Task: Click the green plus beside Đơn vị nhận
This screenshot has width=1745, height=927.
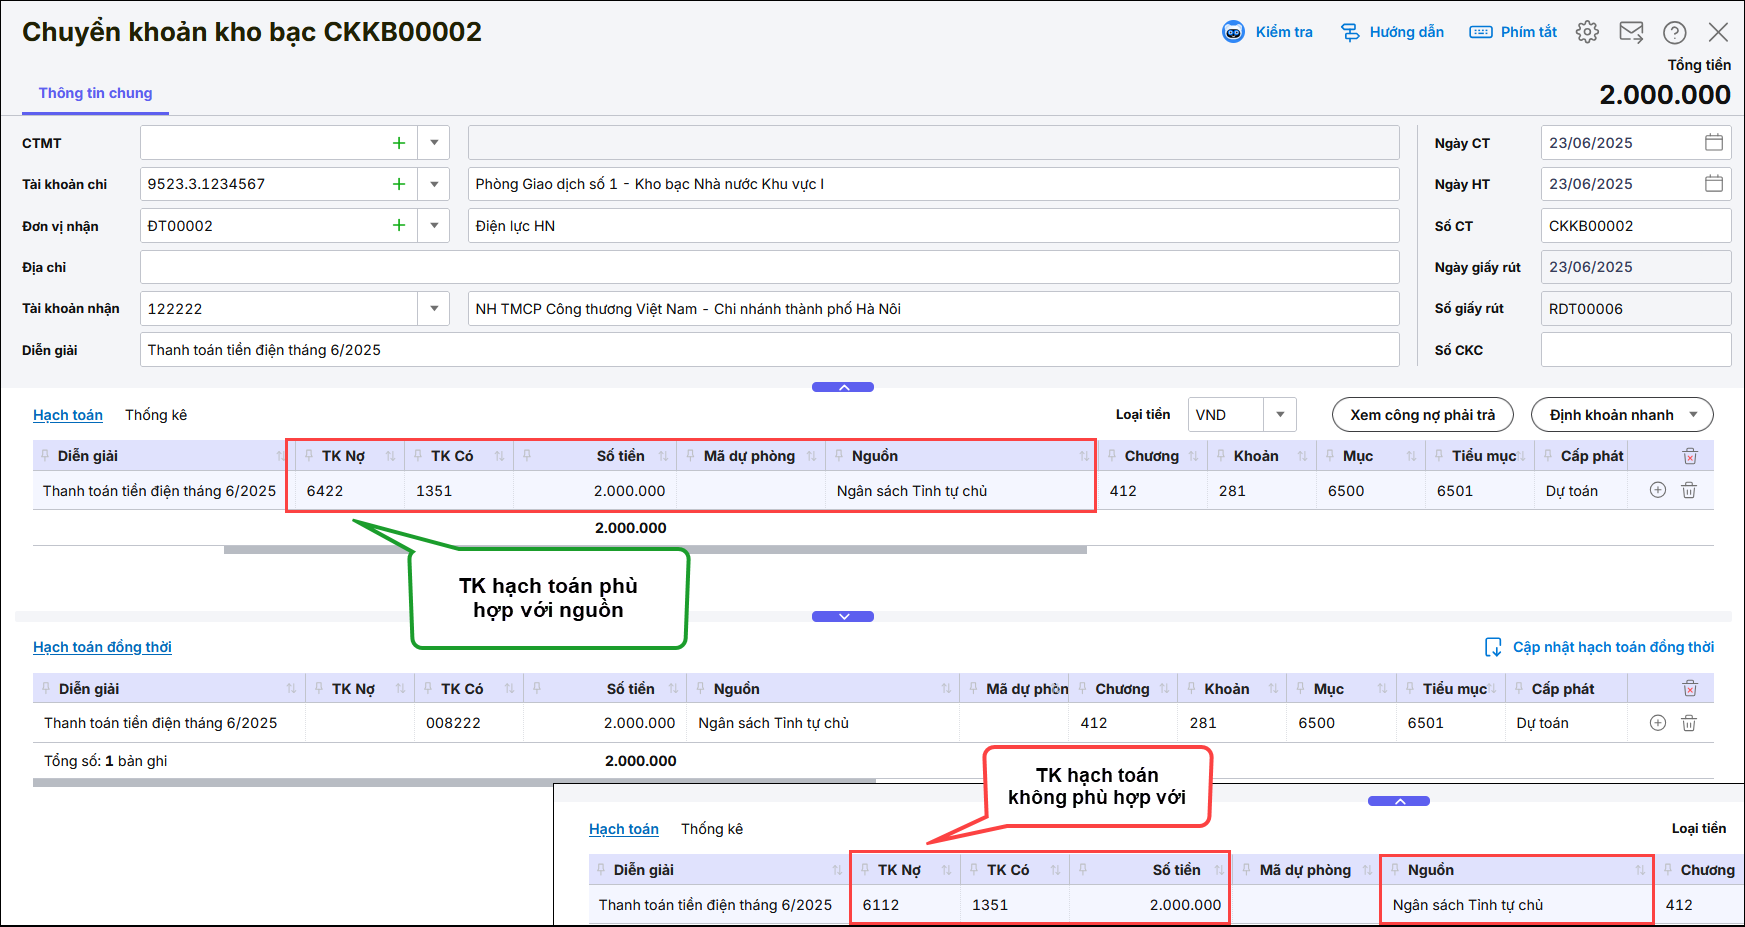Action: point(399,226)
